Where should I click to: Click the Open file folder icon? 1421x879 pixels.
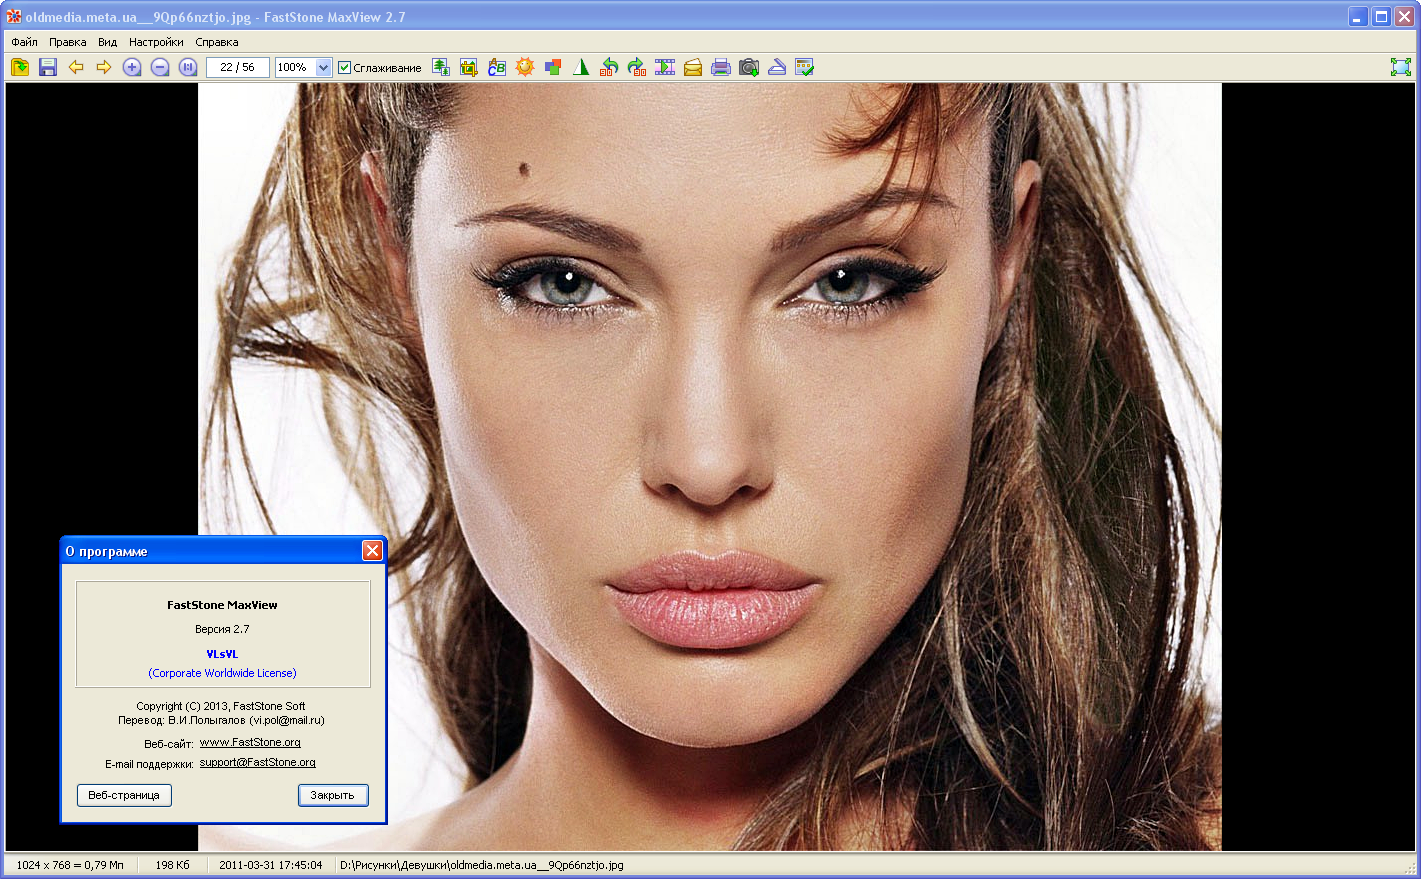[x=20, y=67]
